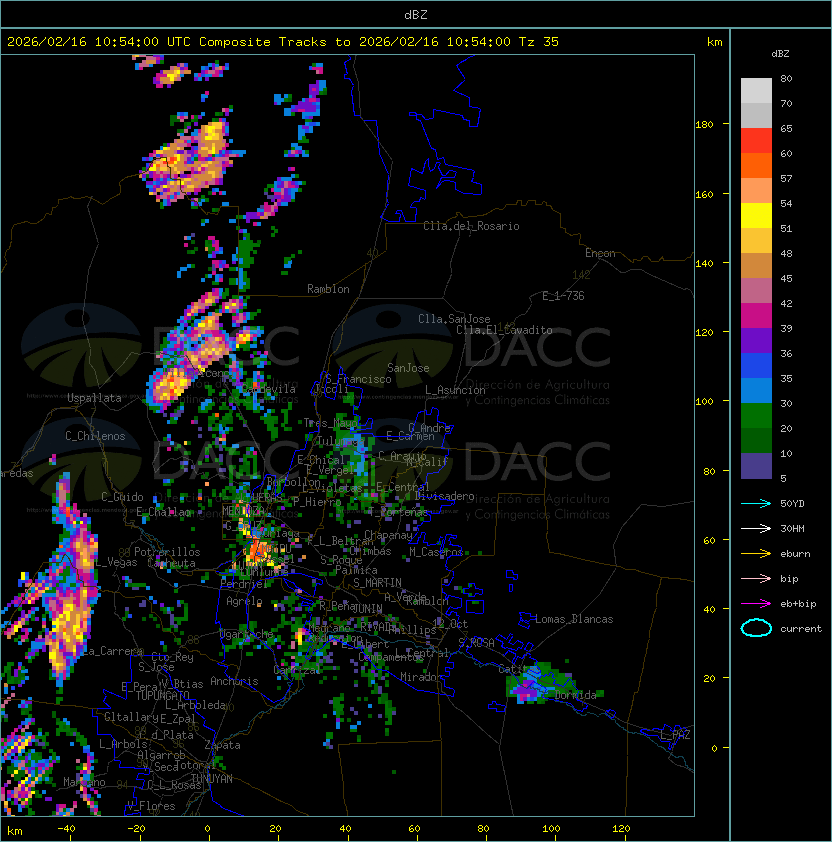The image size is (832, 842).
Task: Click the intense orange storm cell over GODOY CRUZ
Action: 260,551
